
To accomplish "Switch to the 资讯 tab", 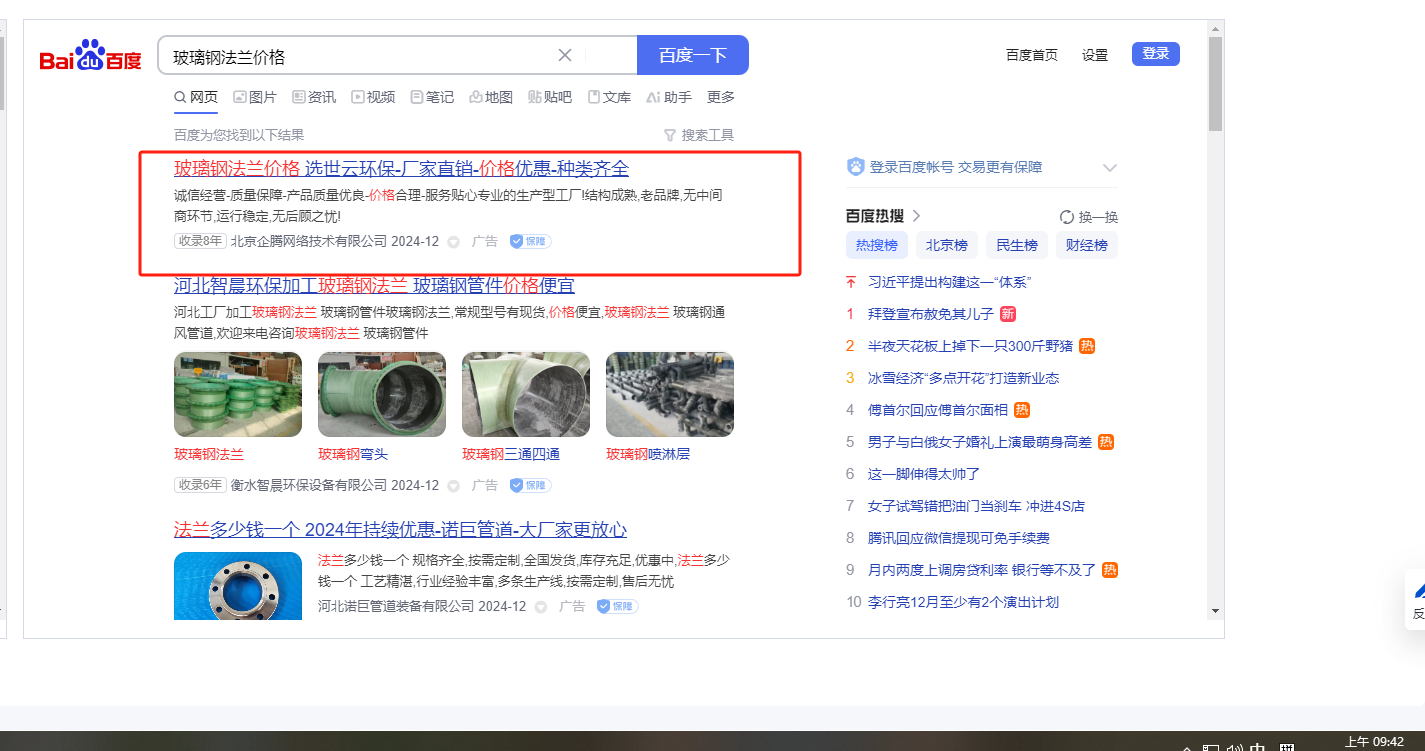I will pyautogui.click(x=314, y=97).
